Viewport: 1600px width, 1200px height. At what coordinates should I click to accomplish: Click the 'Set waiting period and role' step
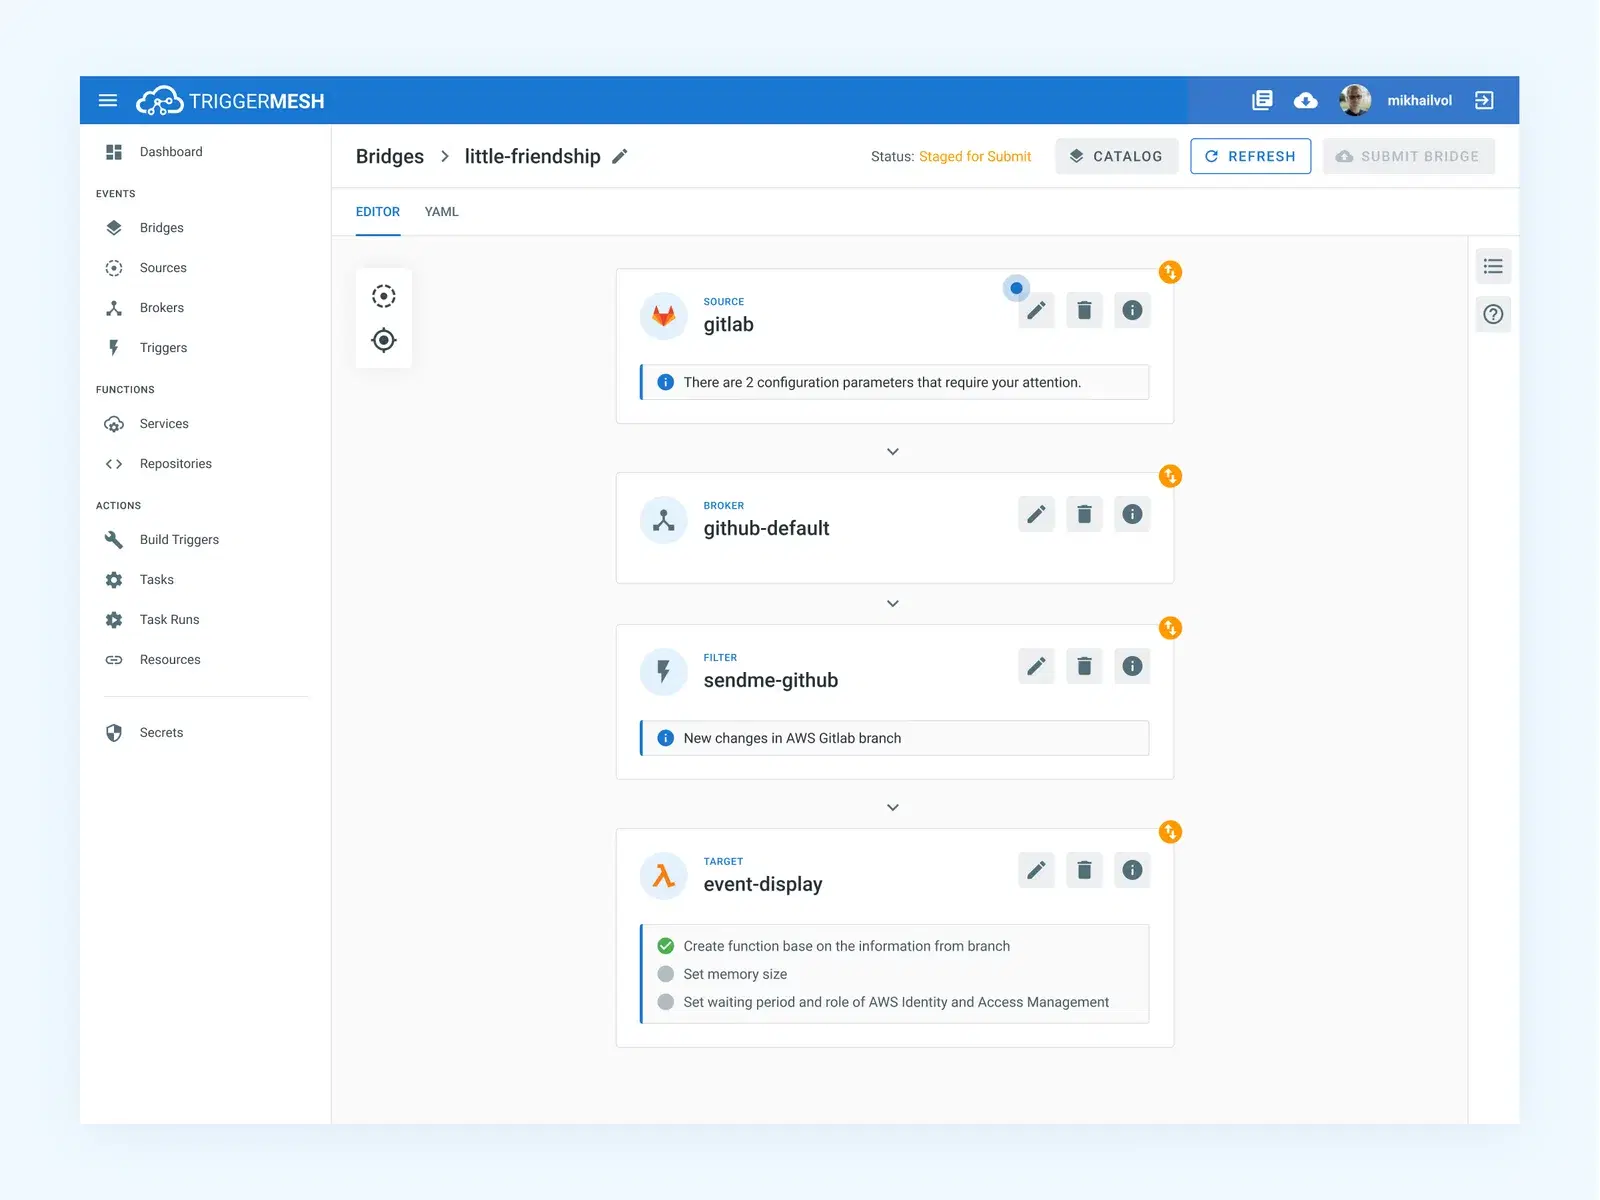click(x=896, y=1002)
